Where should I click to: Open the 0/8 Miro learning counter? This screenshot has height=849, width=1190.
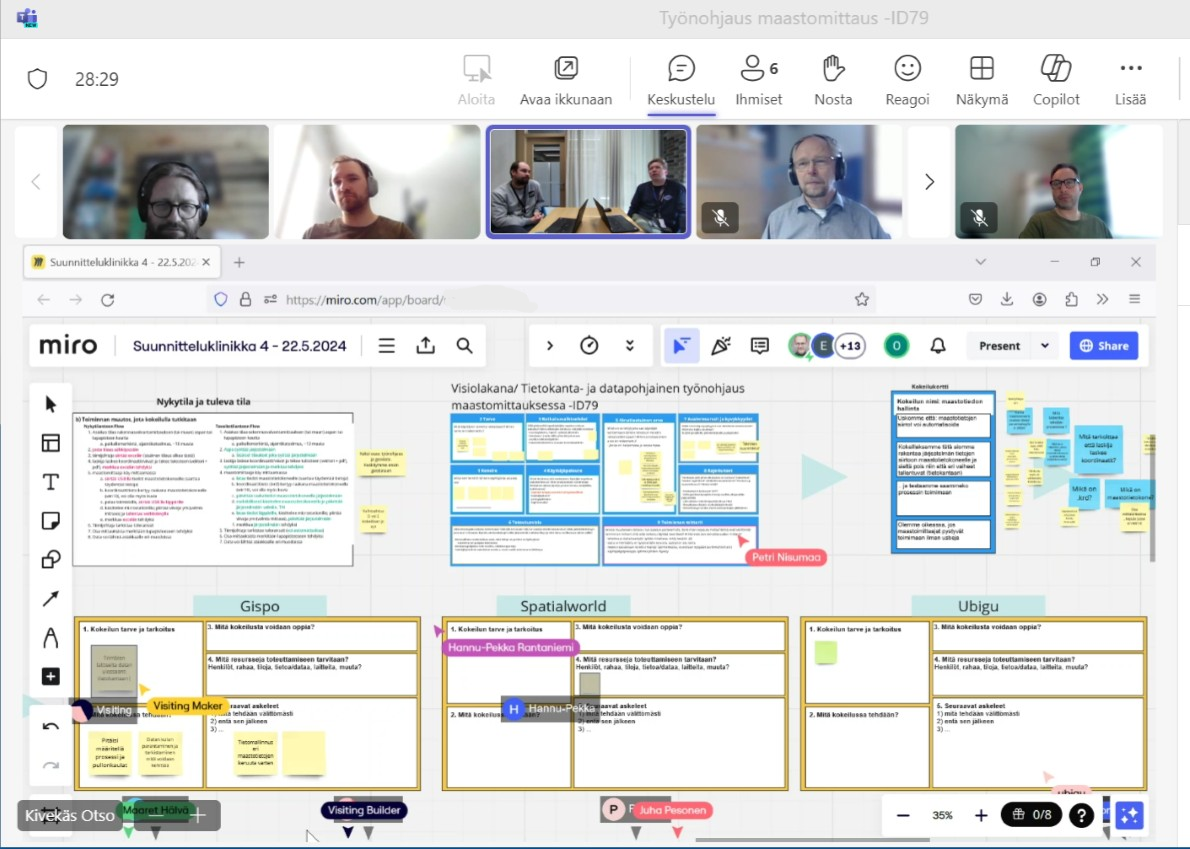click(x=1032, y=815)
